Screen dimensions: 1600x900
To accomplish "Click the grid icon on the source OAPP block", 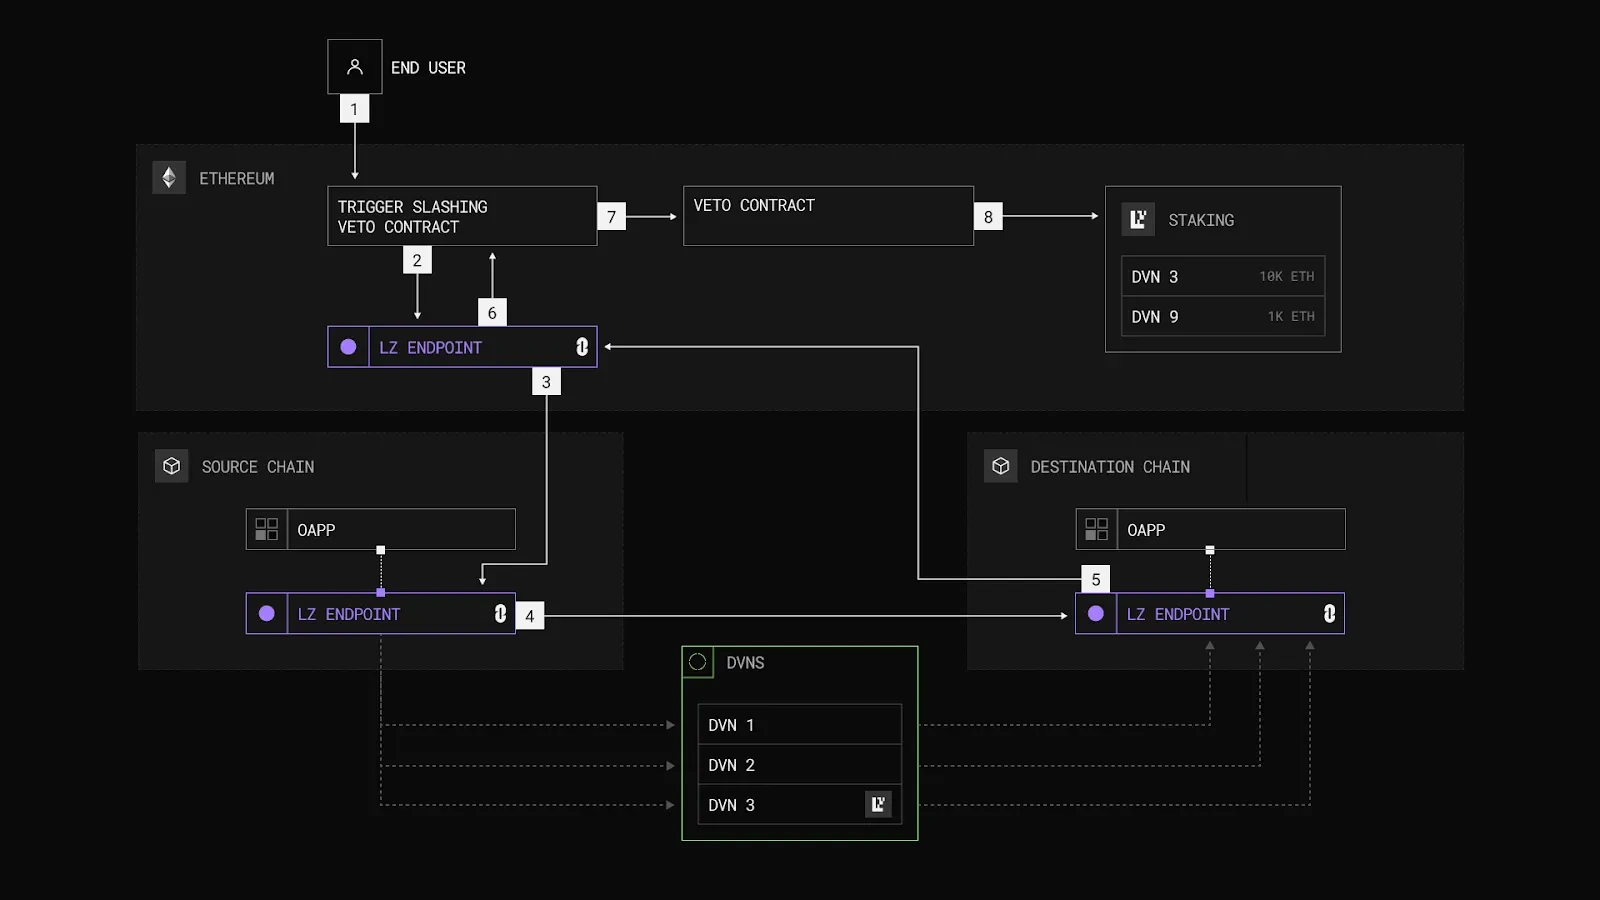I will pos(265,529).
